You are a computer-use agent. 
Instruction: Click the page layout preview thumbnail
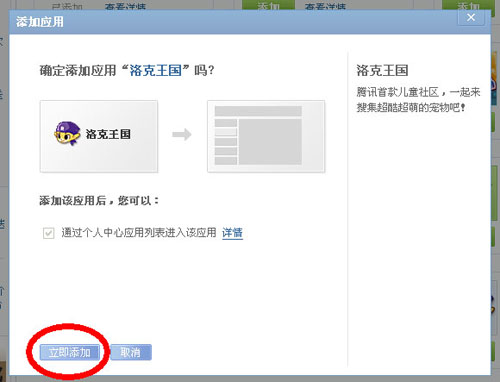pos(266,136)
